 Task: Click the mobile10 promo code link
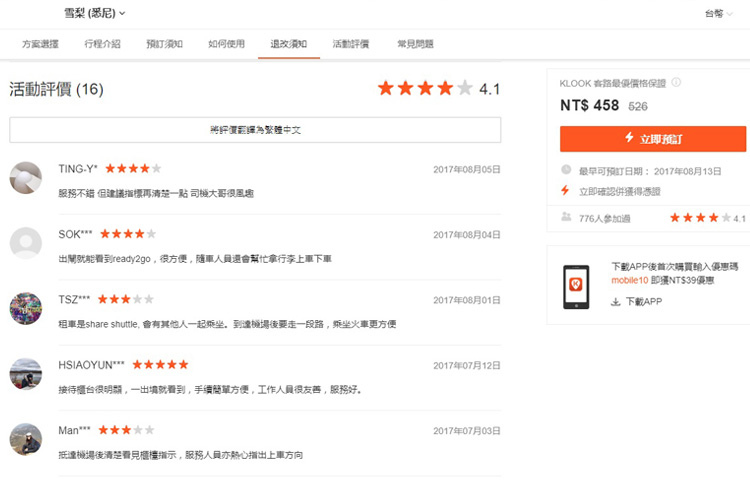click(629, 280)
